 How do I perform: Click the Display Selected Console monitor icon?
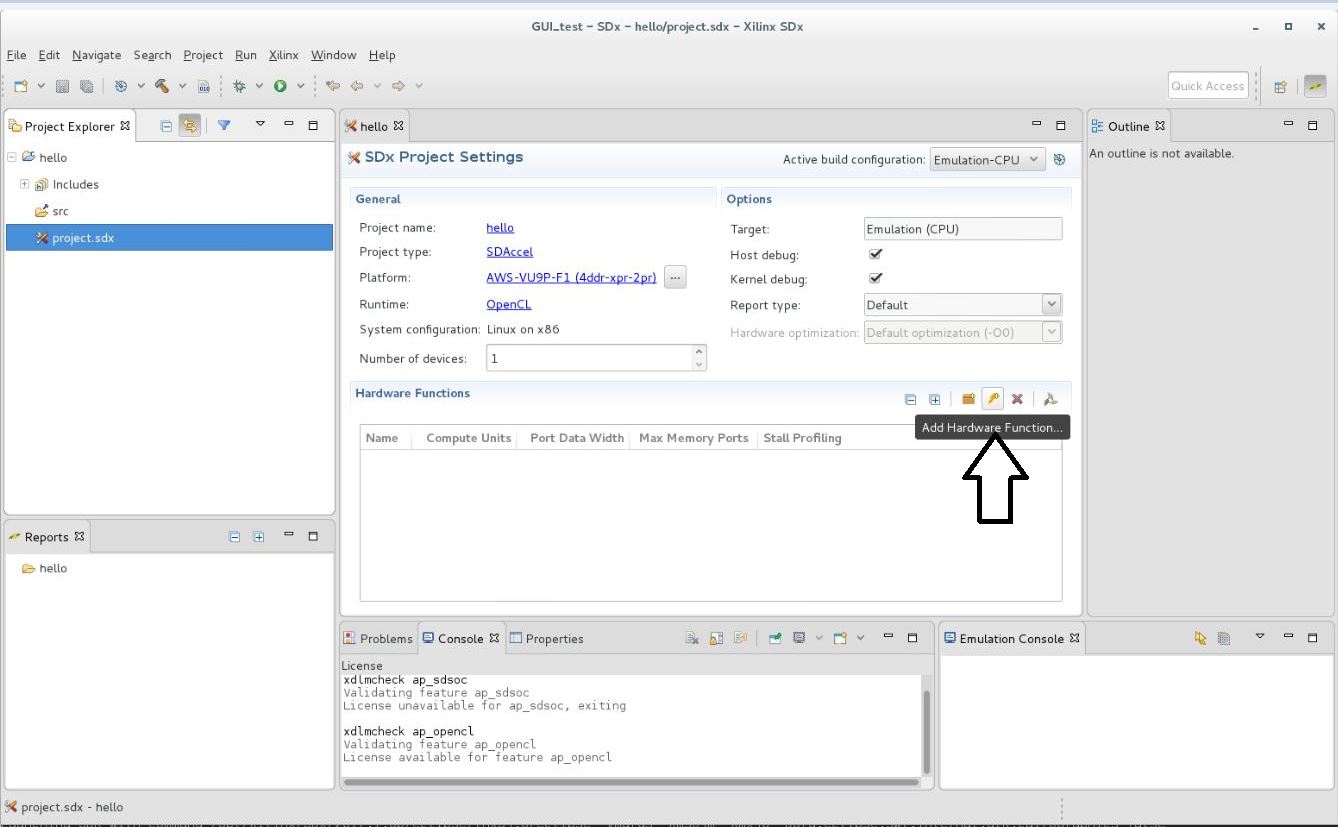tap(799, 638)
